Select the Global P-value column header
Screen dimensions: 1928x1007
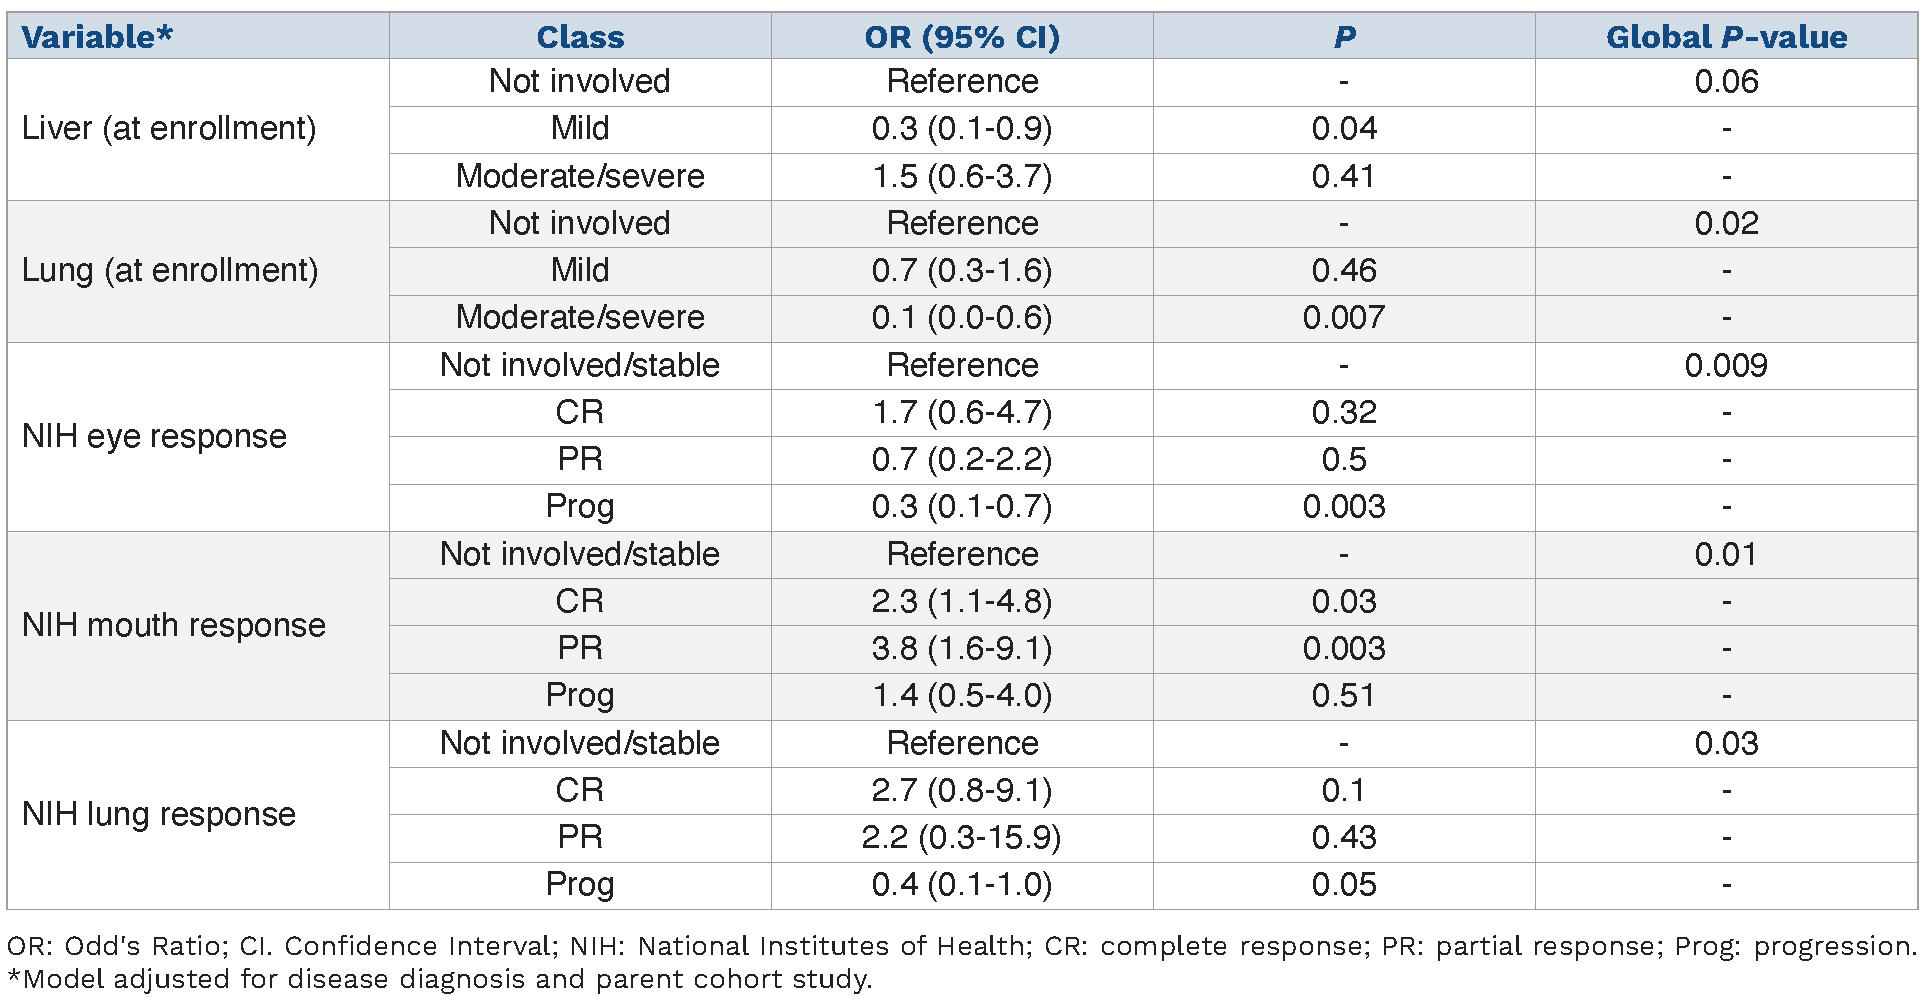1726,37
